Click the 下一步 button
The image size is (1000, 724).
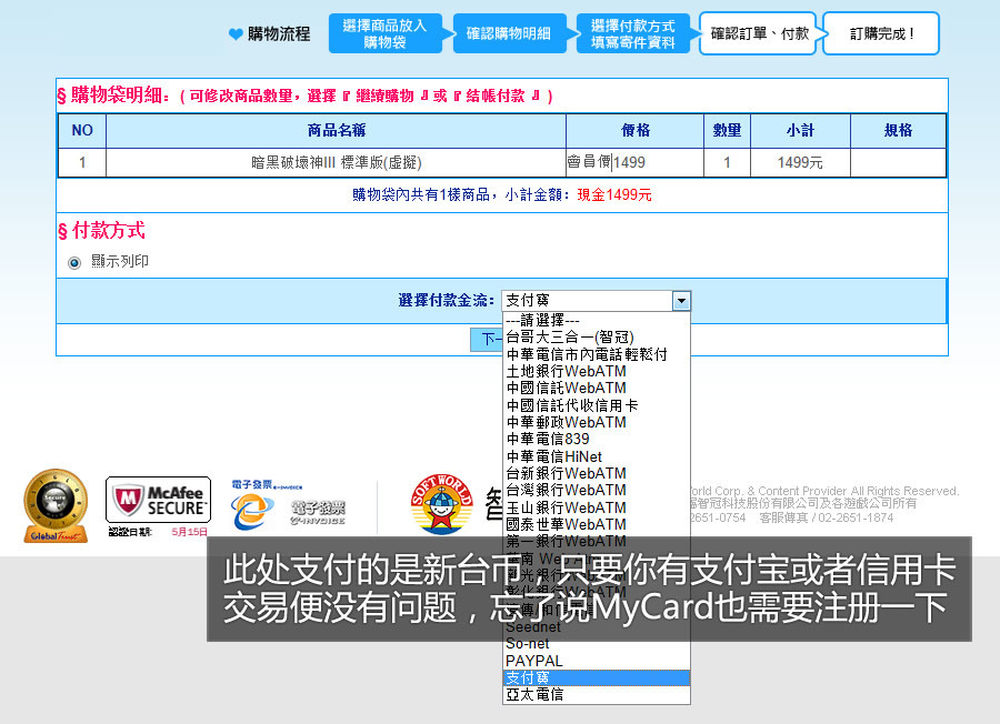[487, 339]
